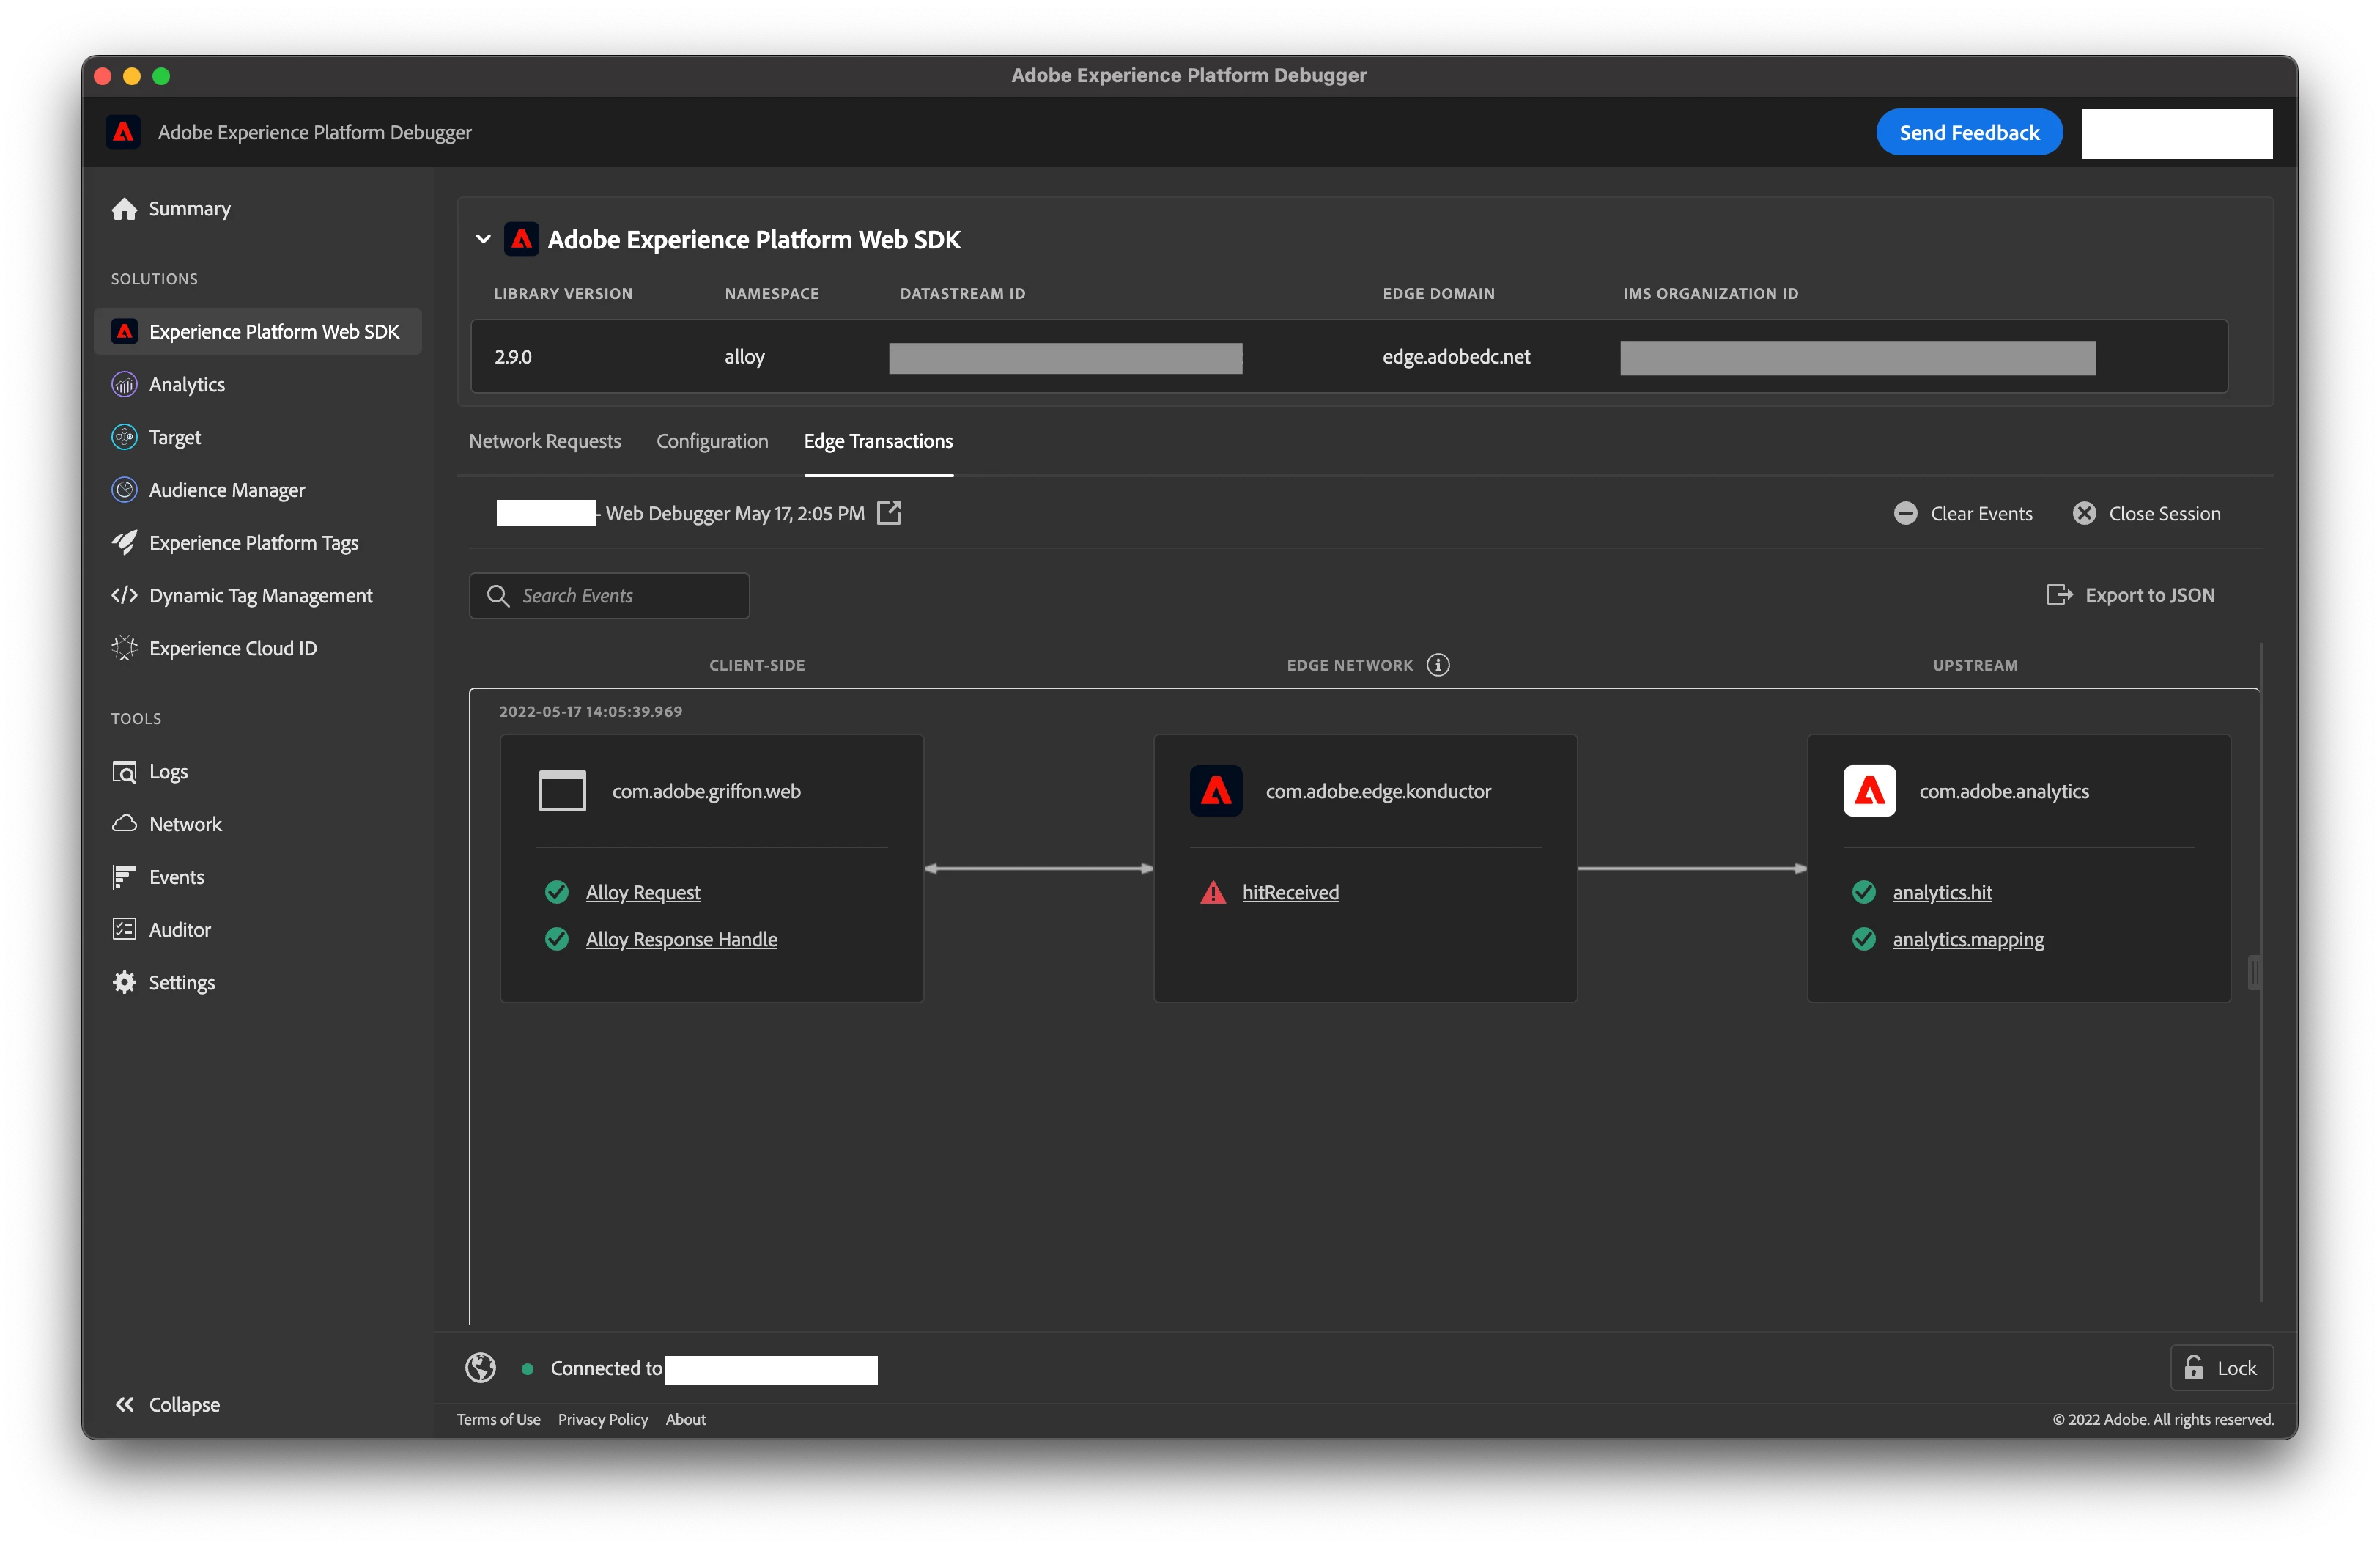2380x1548 pixels.
Task: Collapse the left sidebar
Action: tap(167, 1404)
